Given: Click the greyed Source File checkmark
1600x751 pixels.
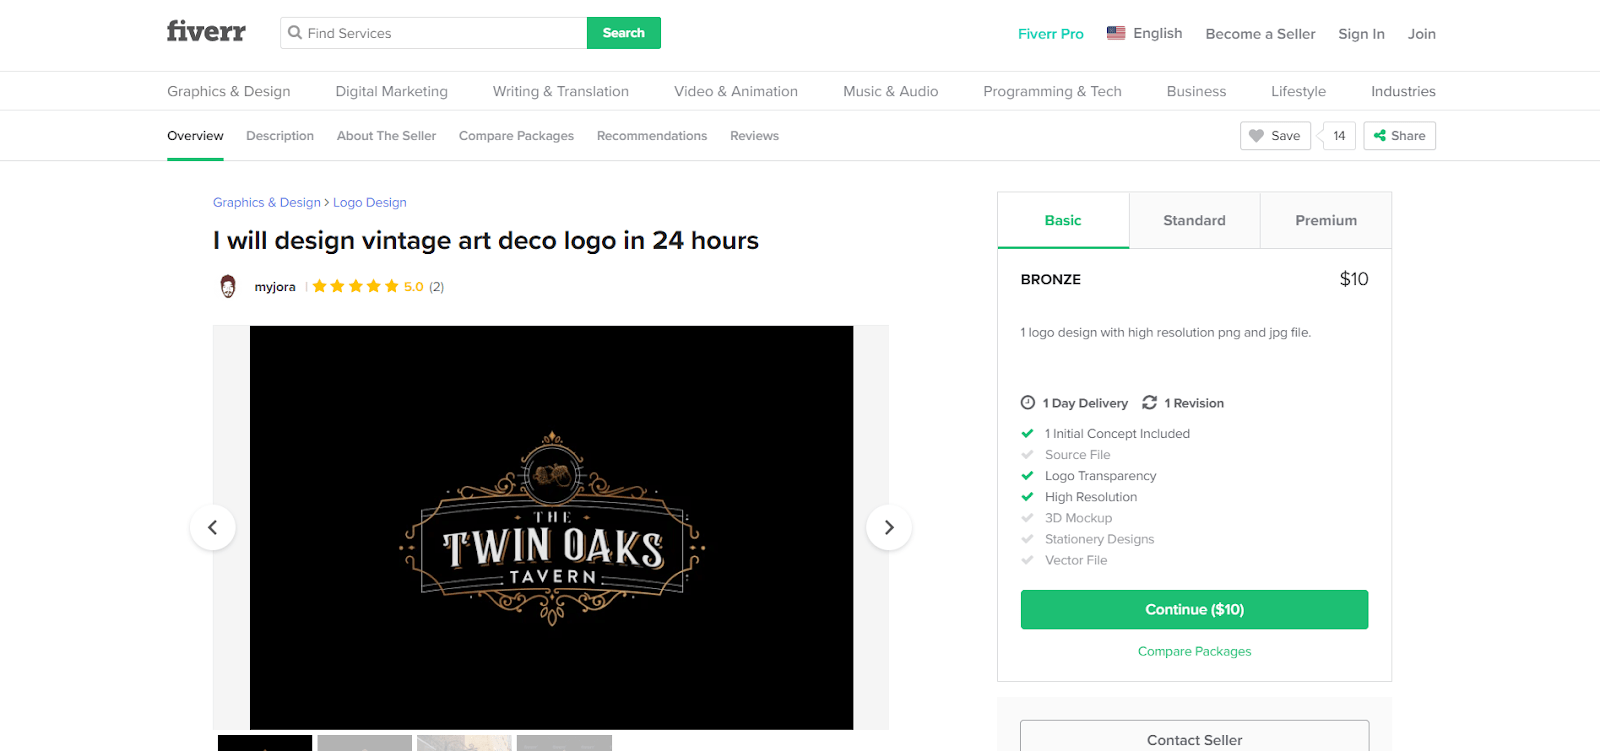Looking at the screenshot, I should coord(1027,455).
